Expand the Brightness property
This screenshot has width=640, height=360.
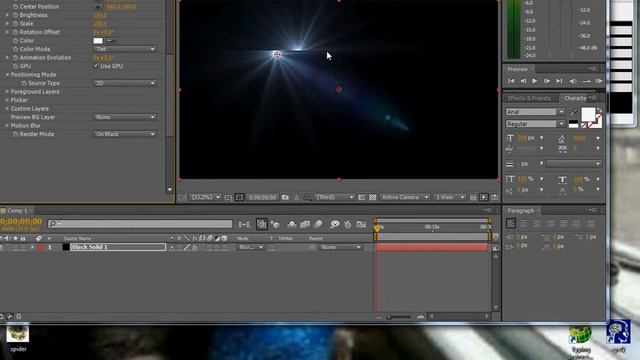click(7, 15)
